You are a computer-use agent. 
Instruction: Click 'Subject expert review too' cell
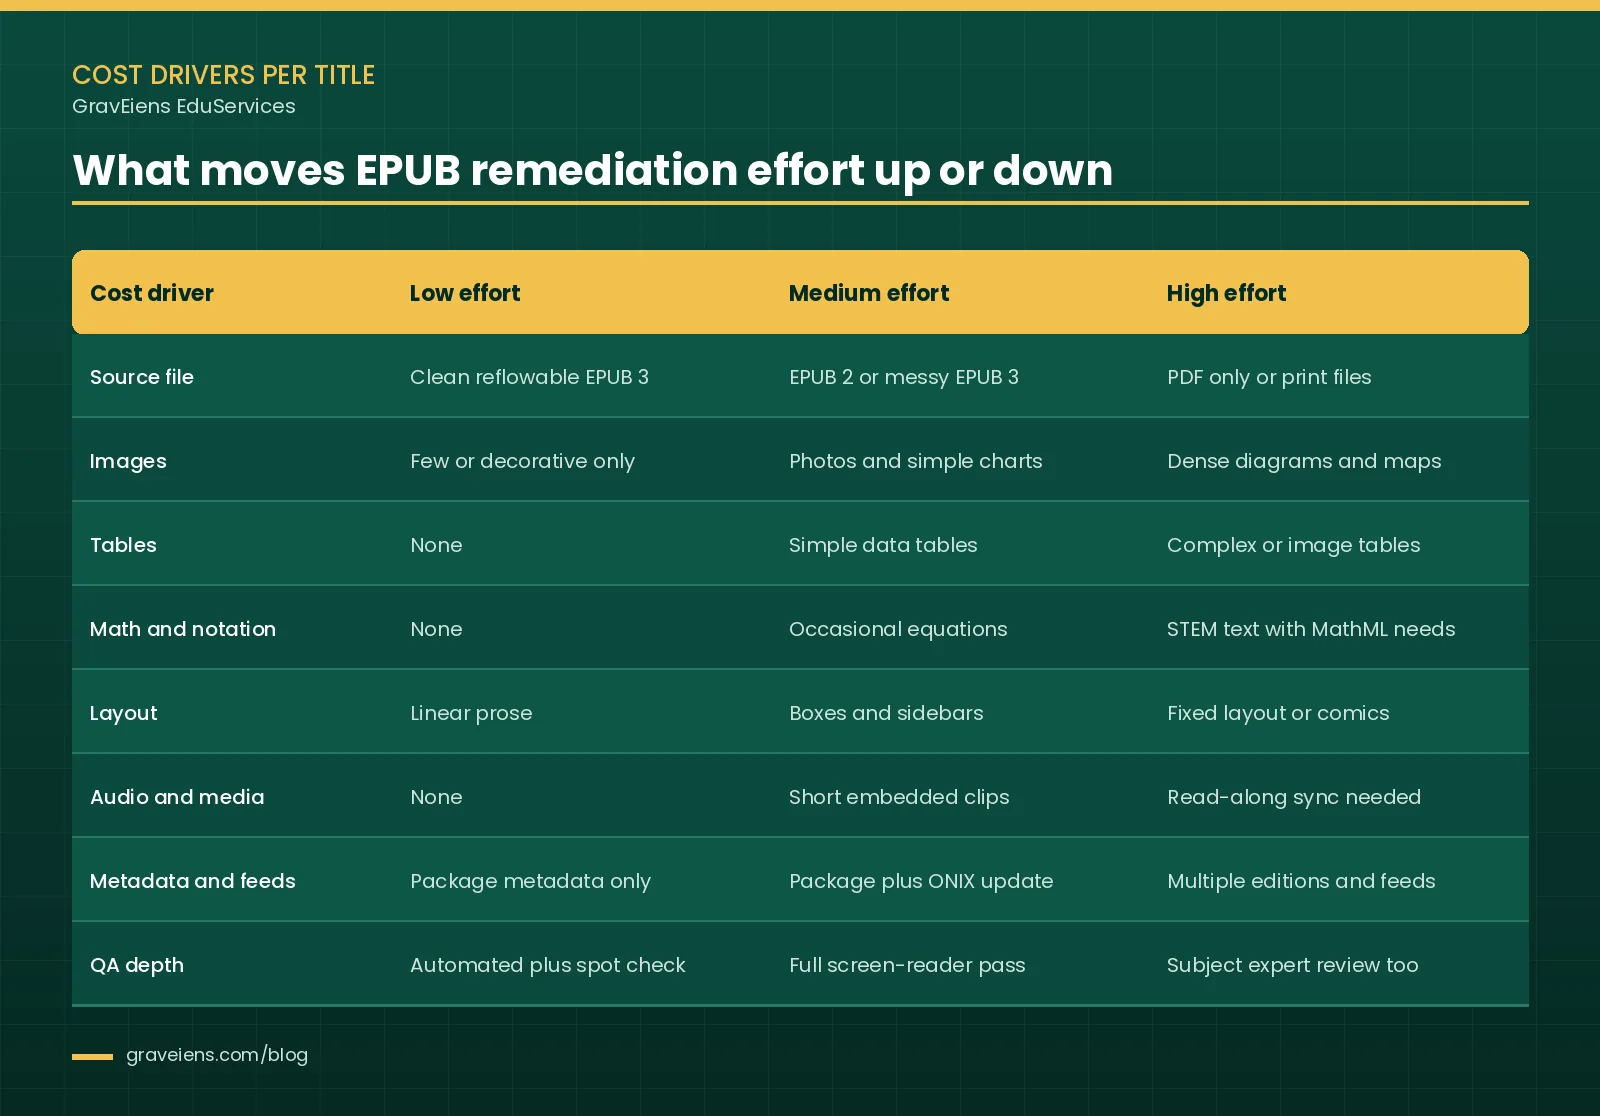tap(1292, 965)
